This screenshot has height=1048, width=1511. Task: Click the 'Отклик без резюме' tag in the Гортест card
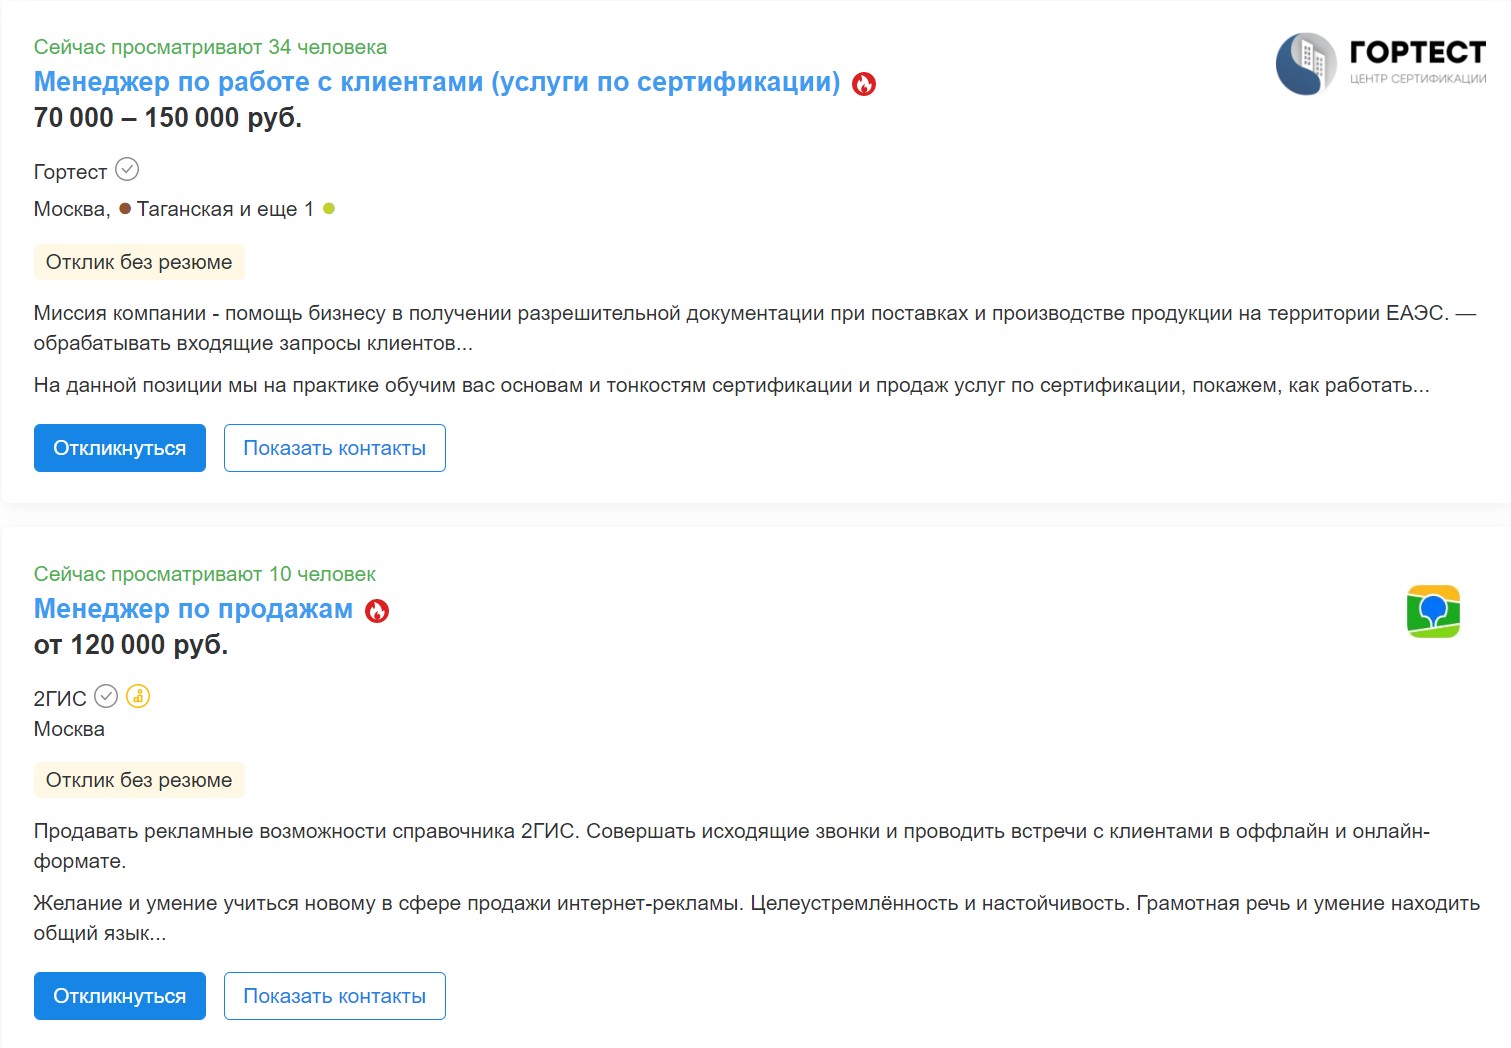(139, 262)
